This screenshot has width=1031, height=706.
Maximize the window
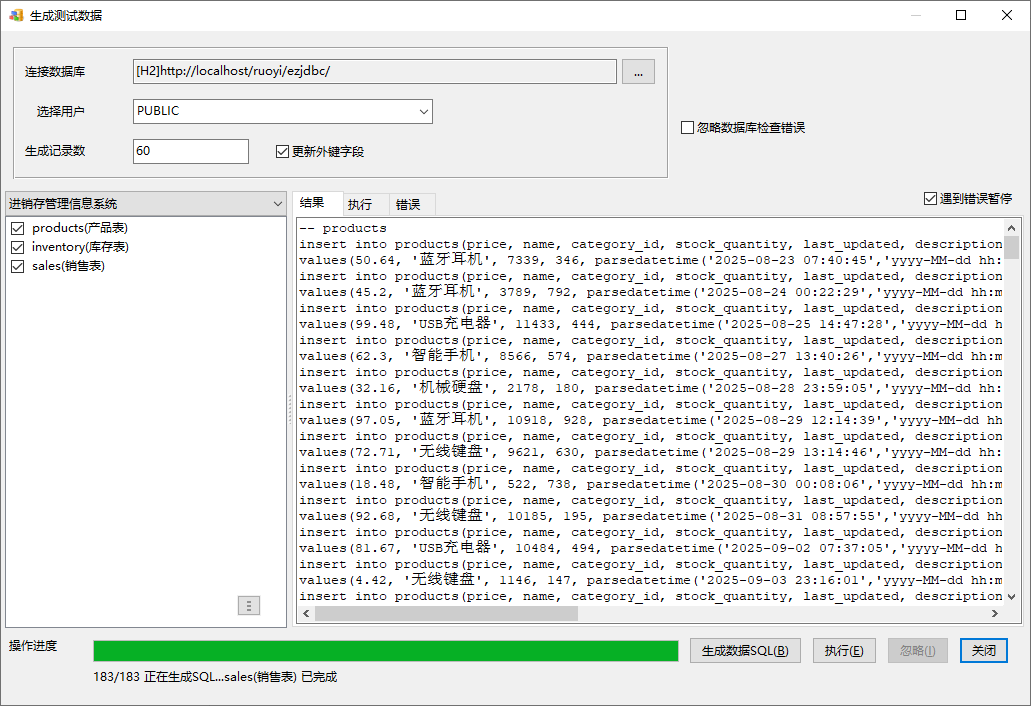(x=961, y=15)
